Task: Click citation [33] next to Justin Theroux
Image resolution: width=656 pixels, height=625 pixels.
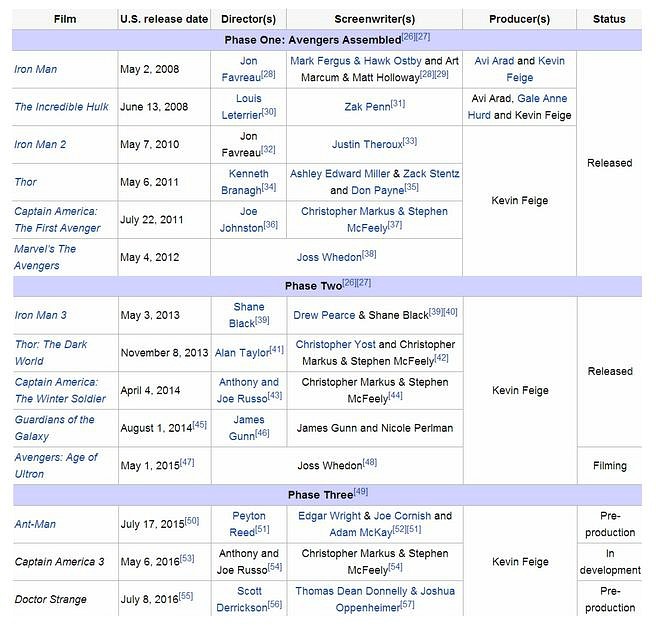Action: [x=410, y=141]
